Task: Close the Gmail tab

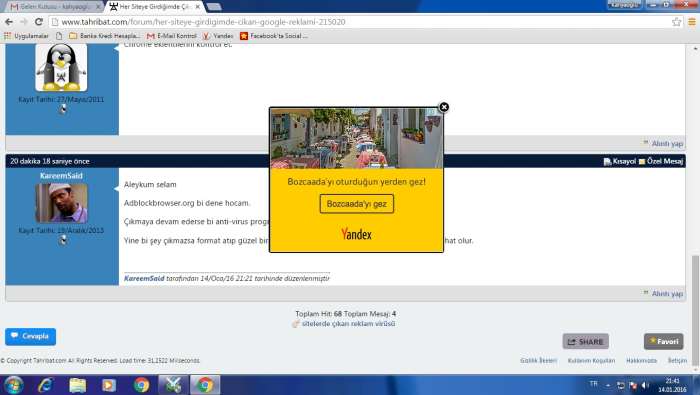Action: (x=98, y=7)
